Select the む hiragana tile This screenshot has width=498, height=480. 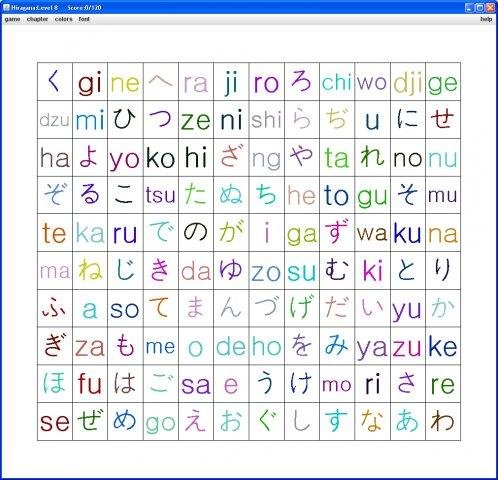coord(337,270)
